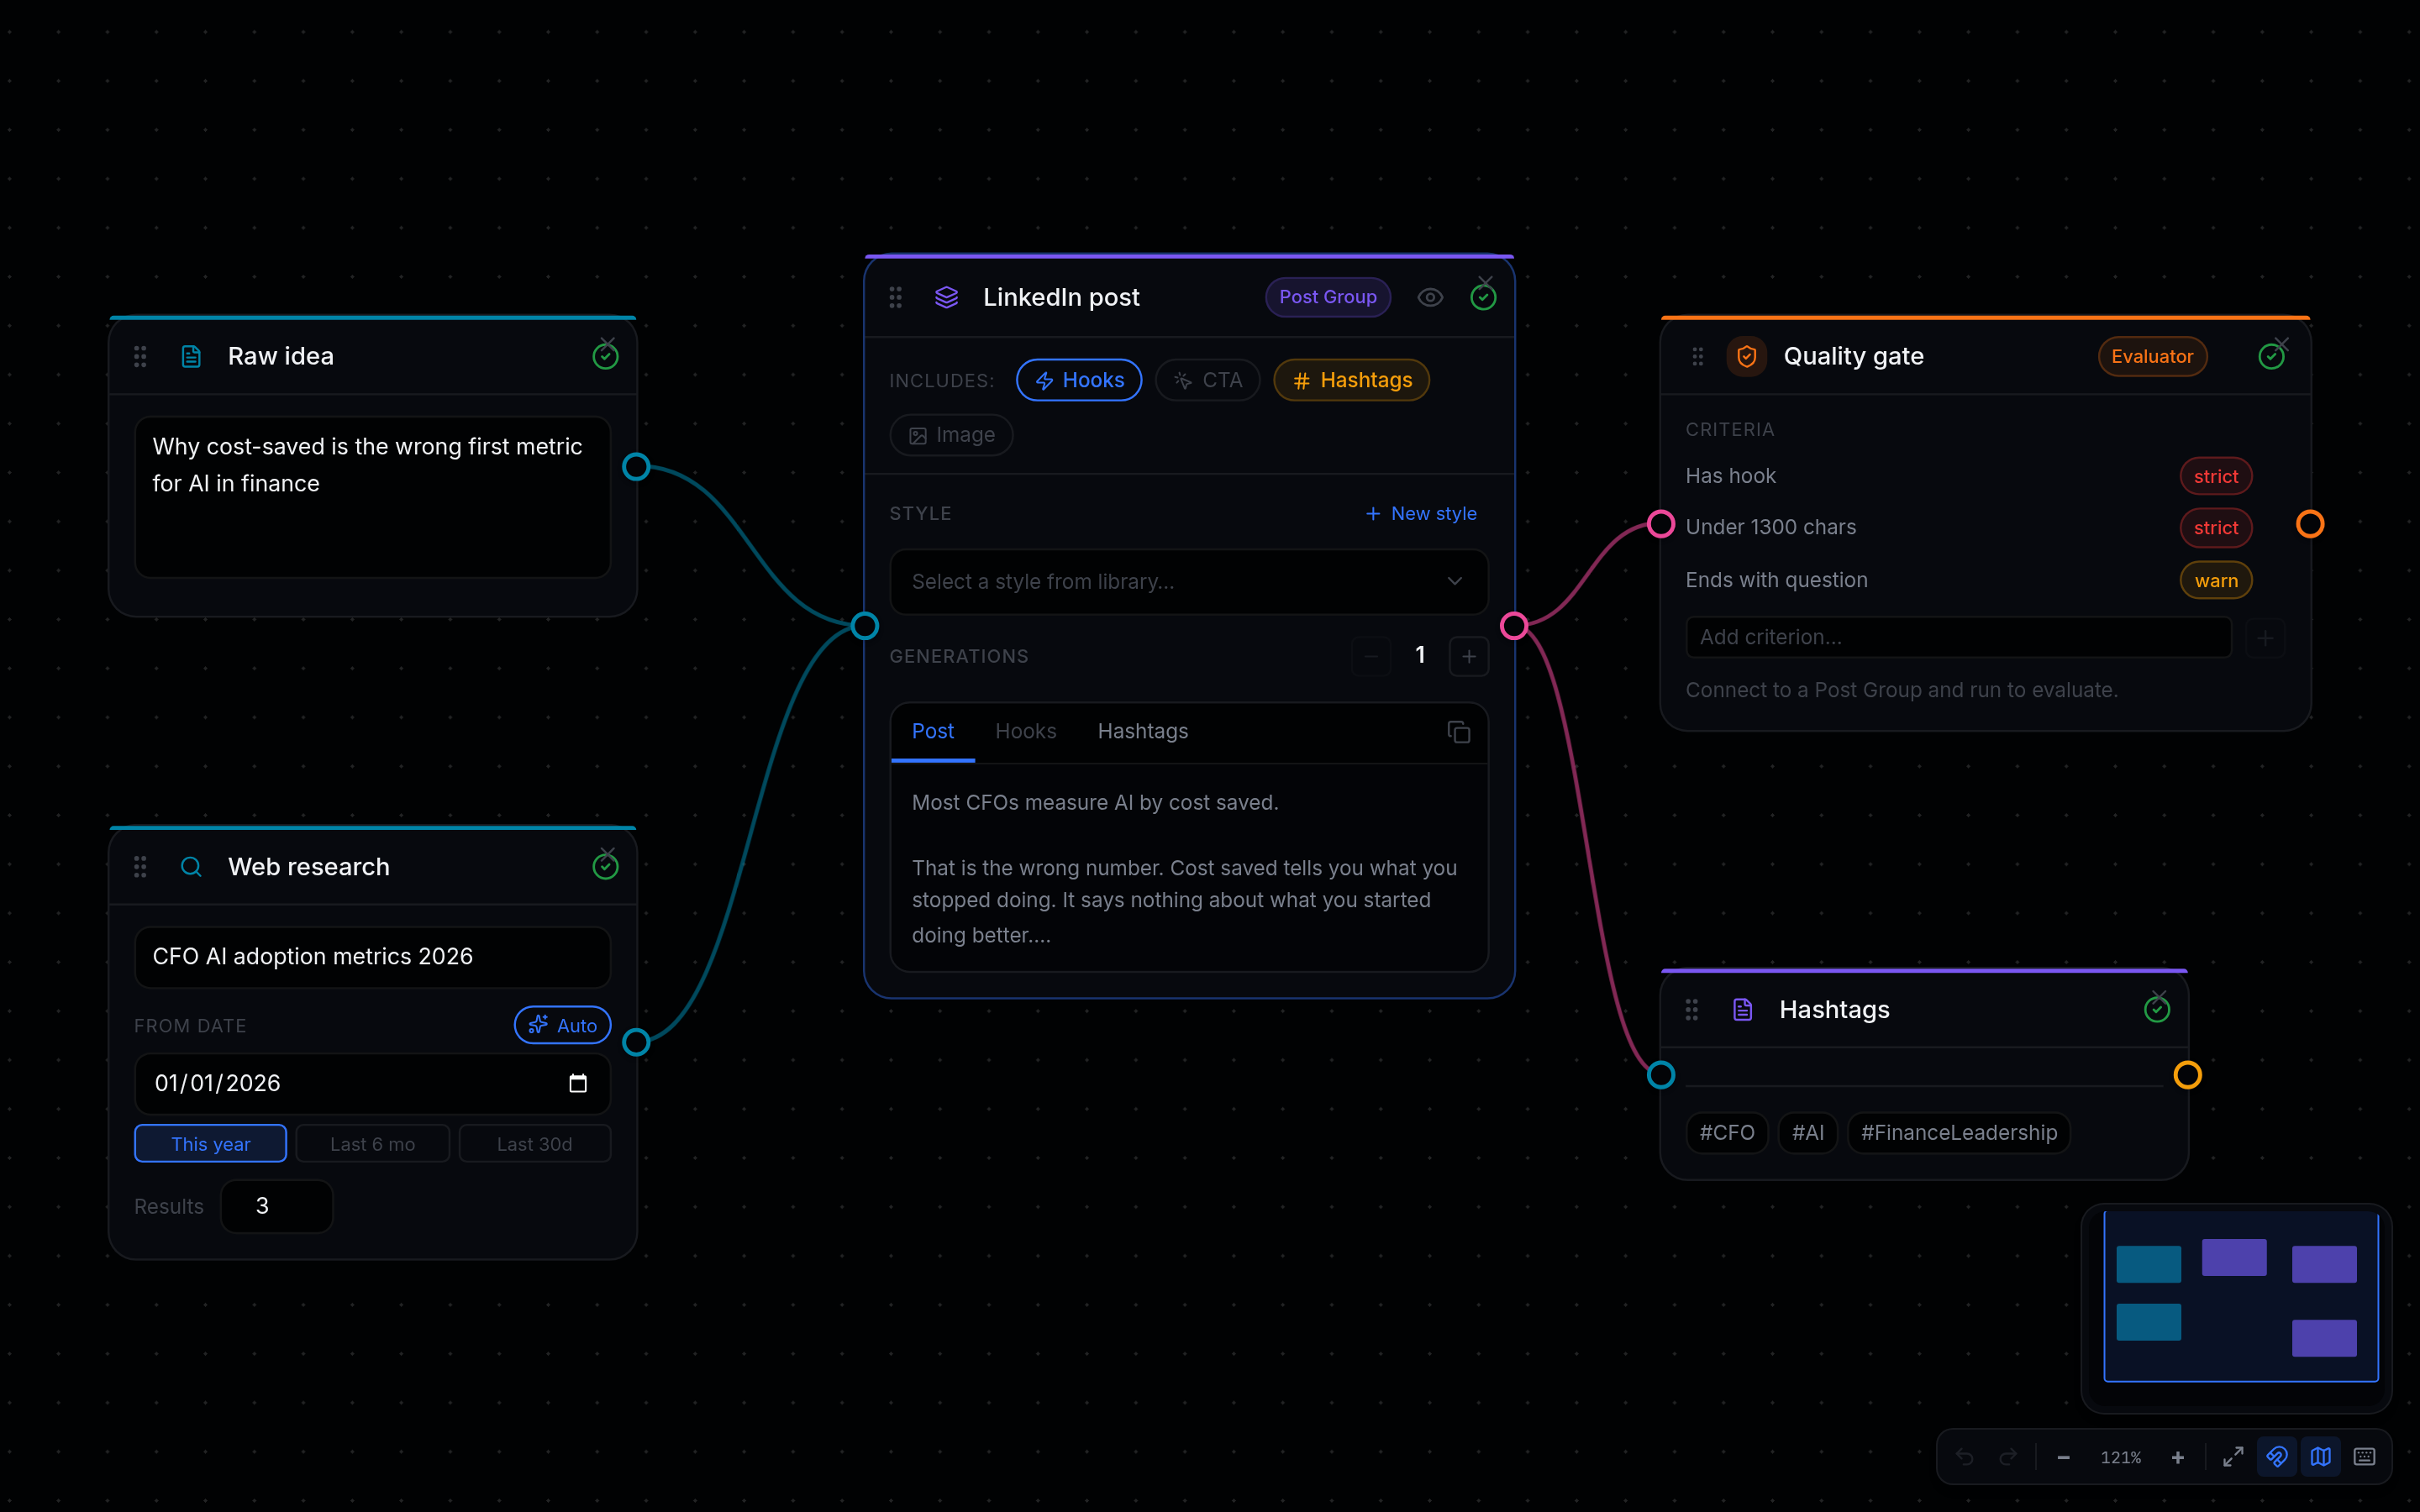Screen dimensions: 2420x1512
Task: Click the #FinanceLeadership hashtag chip
Action: pos(1958,1132)
